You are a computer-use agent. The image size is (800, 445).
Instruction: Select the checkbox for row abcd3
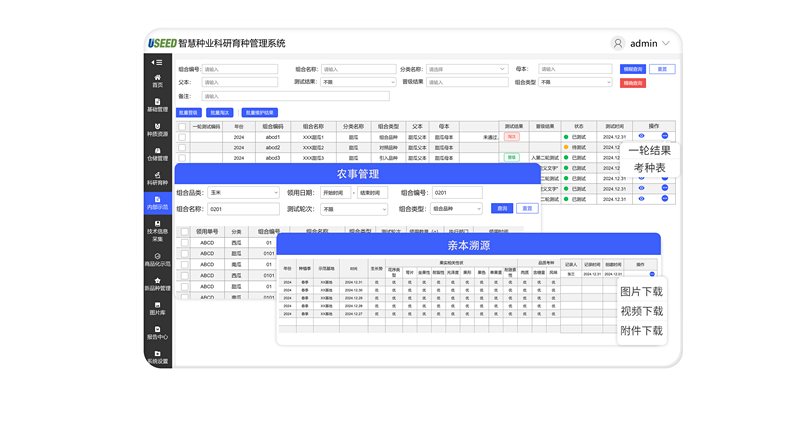182,158
